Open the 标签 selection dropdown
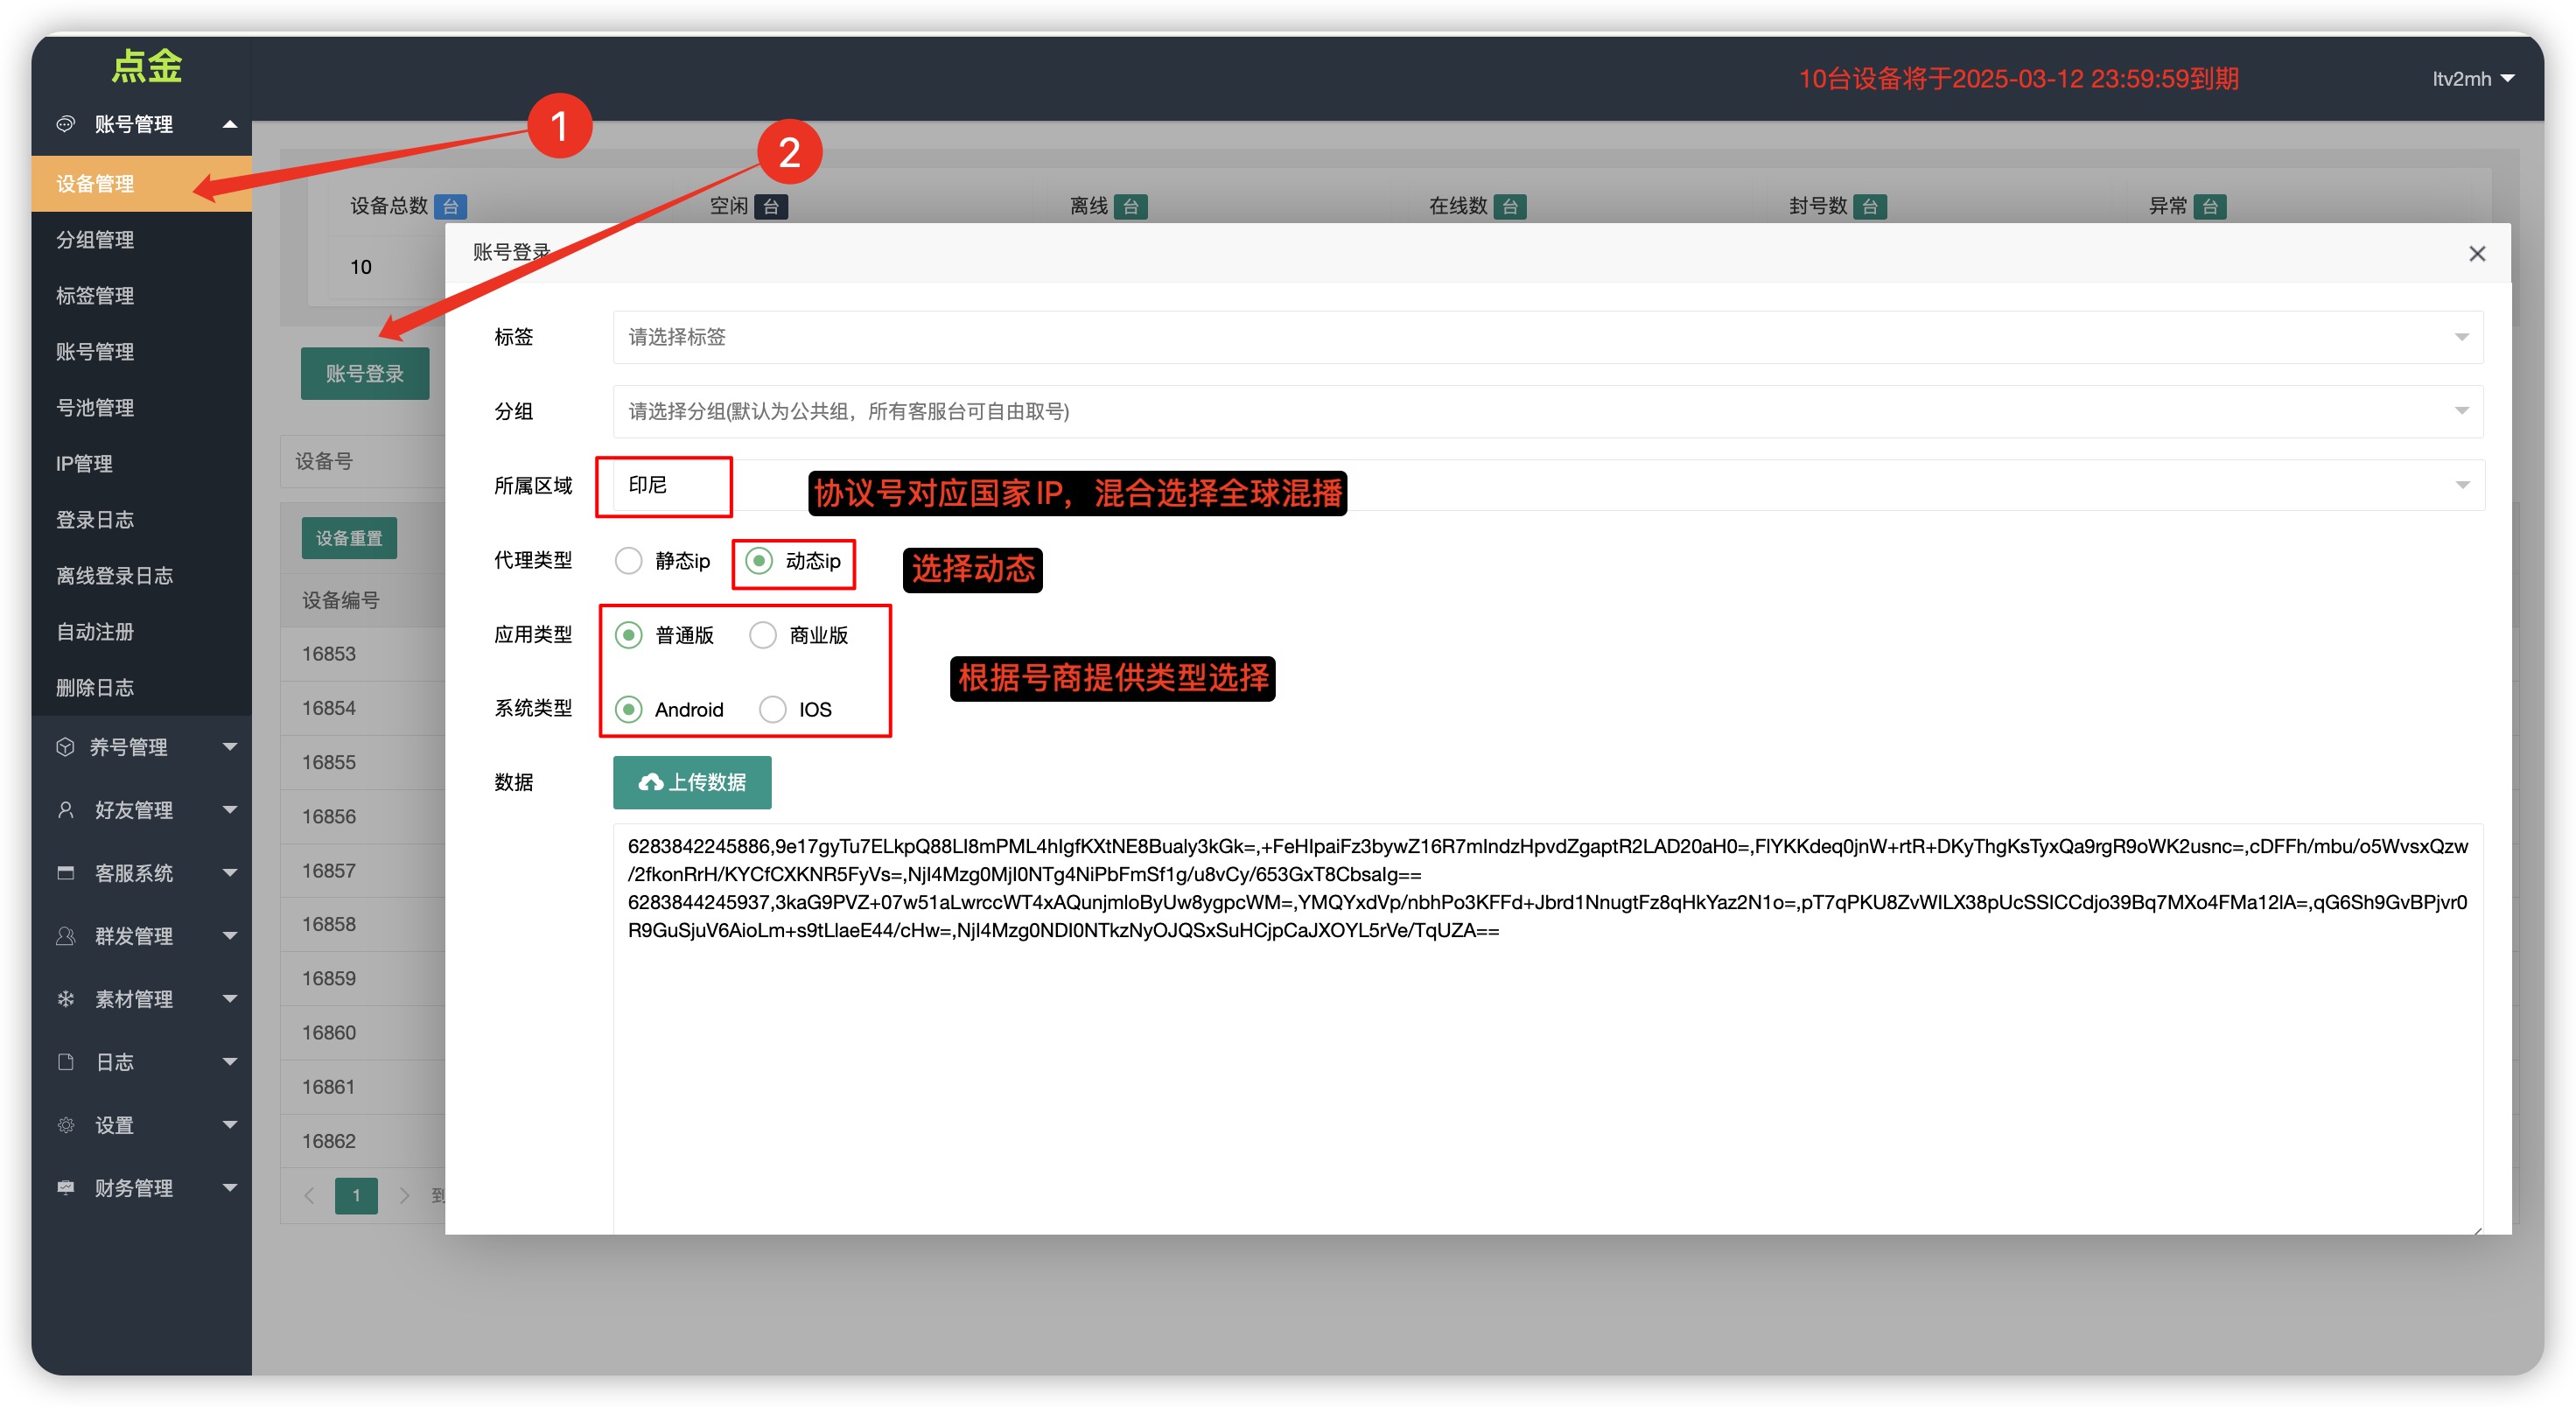2576x1407 pixels. point(1546,337)
